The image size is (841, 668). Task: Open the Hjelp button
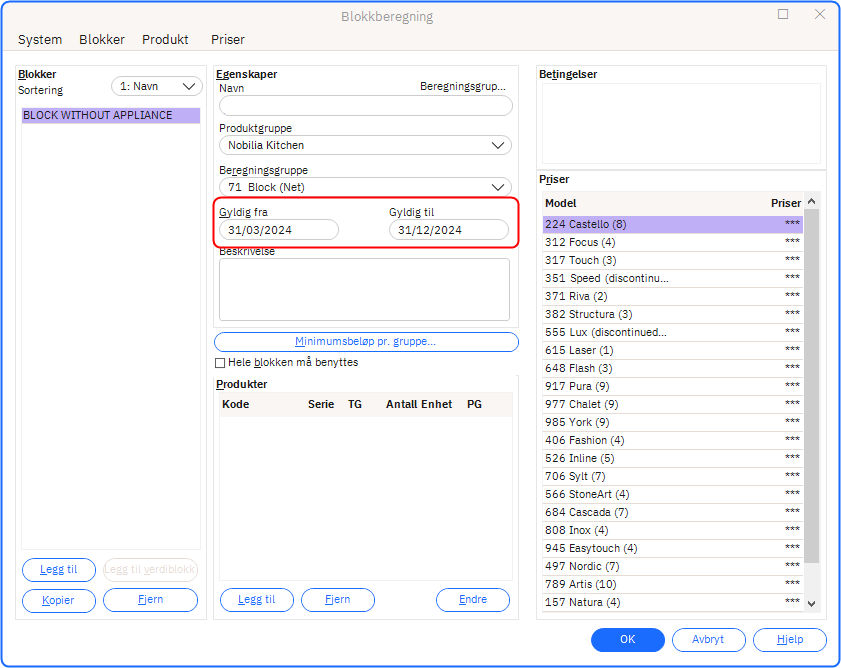point(789,640)
